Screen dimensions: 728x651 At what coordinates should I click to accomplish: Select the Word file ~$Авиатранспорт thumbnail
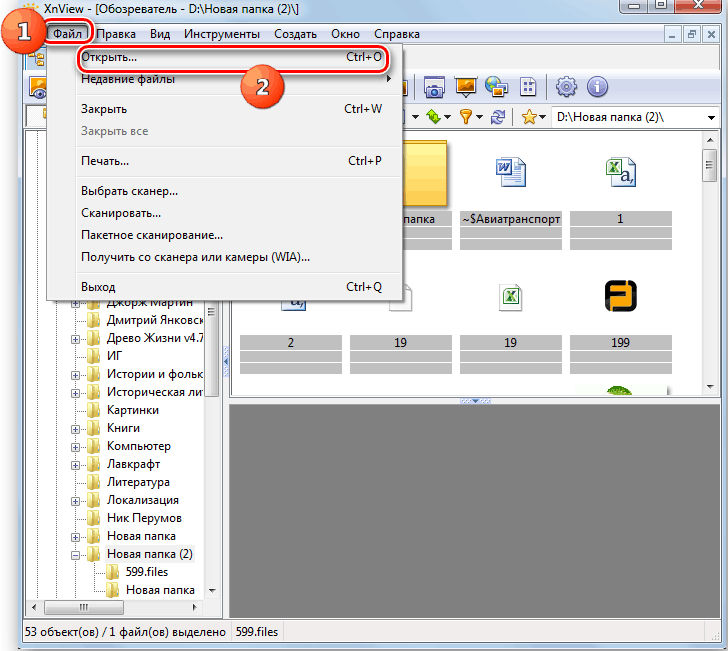point(511,173)
